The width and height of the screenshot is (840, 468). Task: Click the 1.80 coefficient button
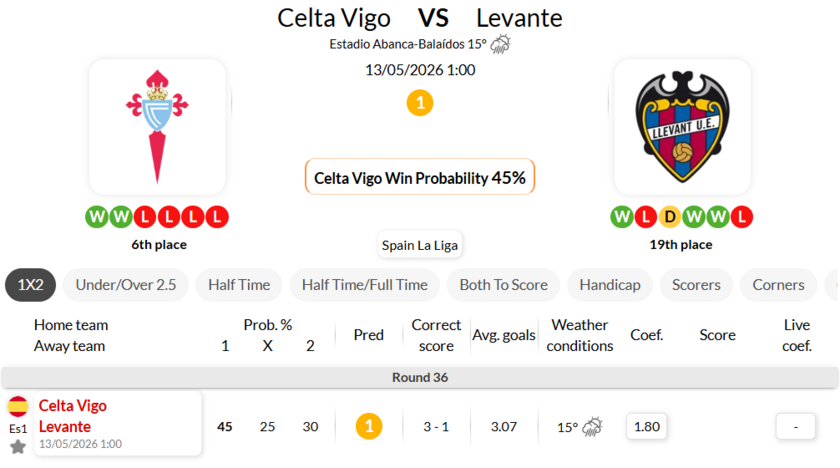click(x=647, y=427)
